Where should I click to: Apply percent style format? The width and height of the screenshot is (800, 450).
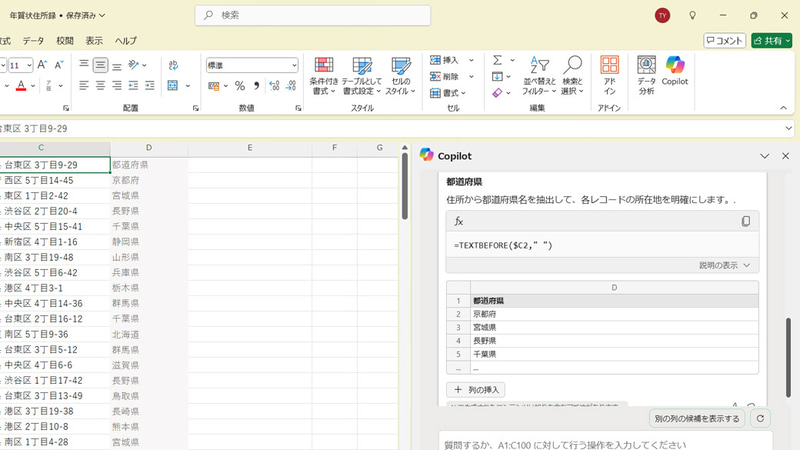coord(240,86)
